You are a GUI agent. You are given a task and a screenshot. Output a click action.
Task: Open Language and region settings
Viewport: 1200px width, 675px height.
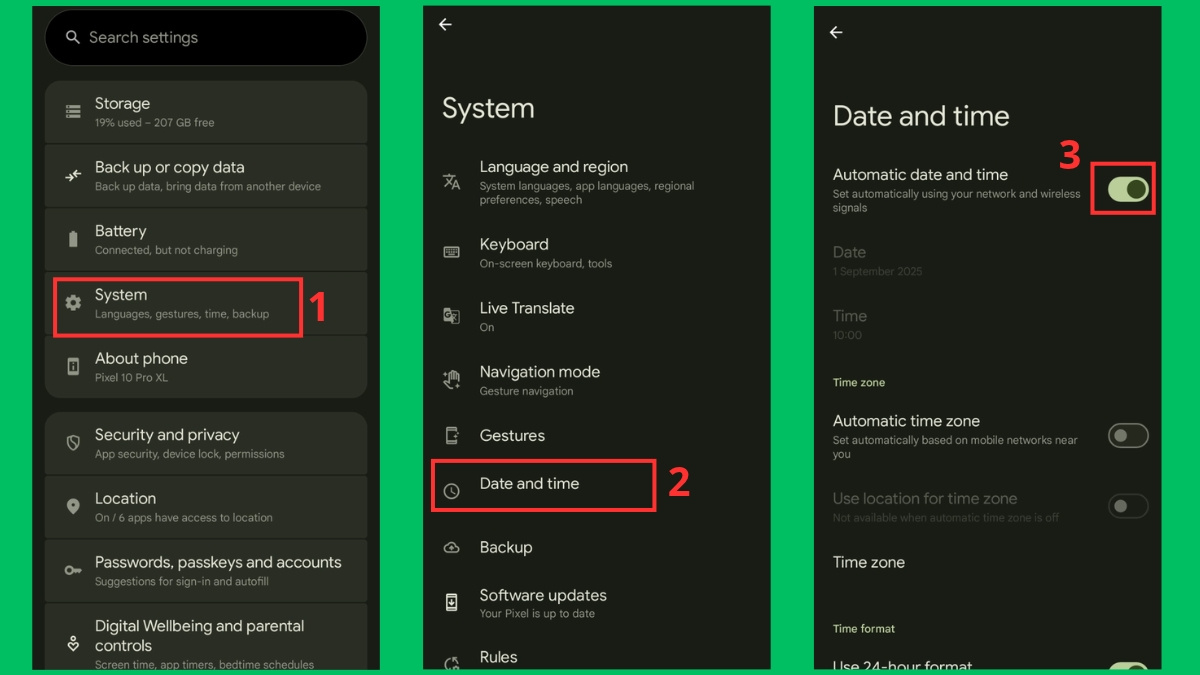click(x=597, y=182)
